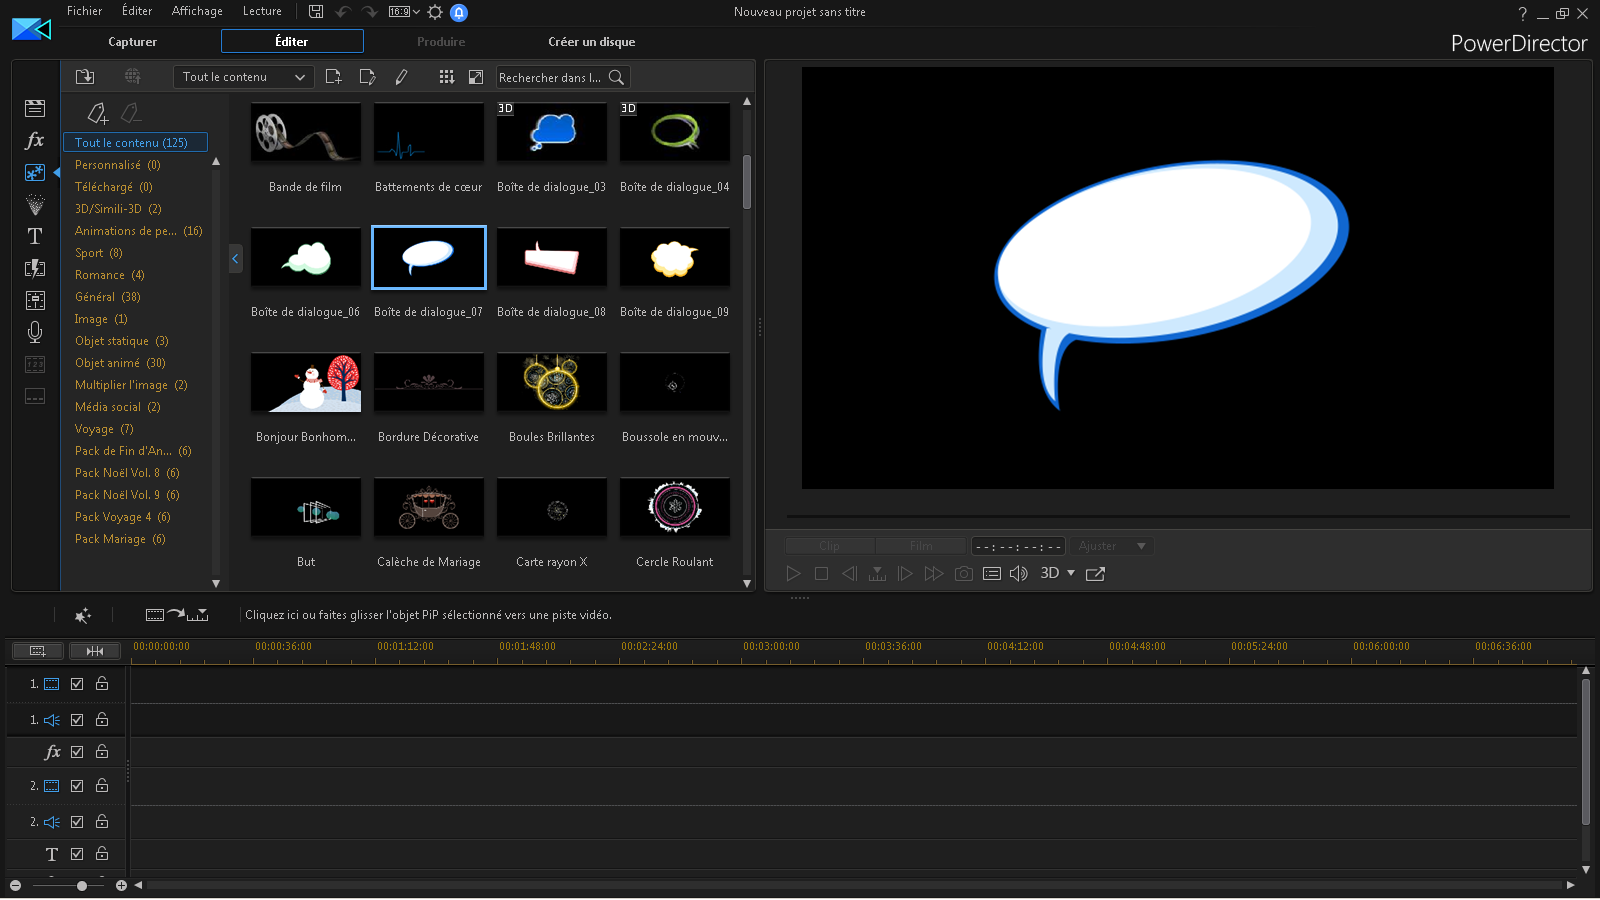Switch to the Créer un disque tab

[x=592, y=42]
